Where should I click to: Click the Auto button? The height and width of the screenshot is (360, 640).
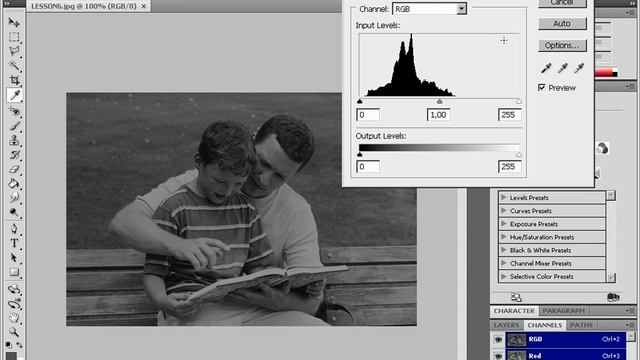[x=562, y=24]
